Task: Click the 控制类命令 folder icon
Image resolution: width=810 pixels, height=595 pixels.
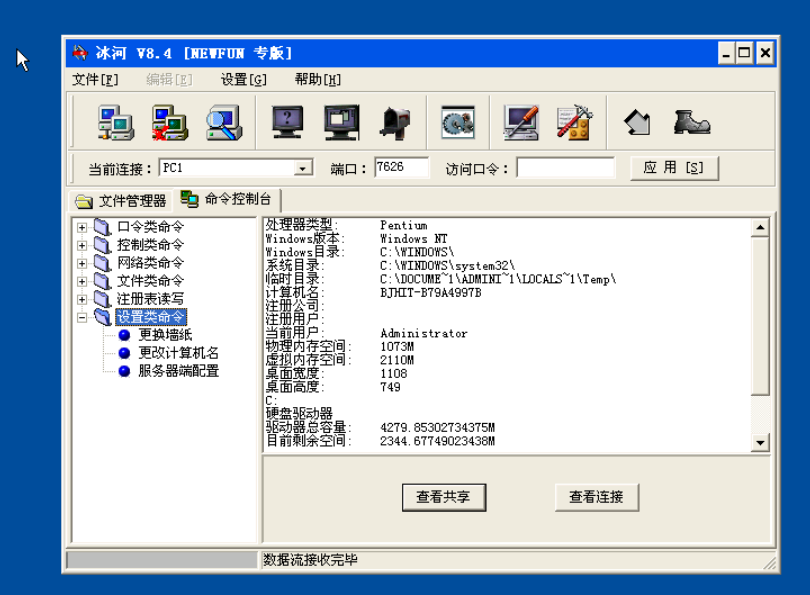Action: (102, 245)
